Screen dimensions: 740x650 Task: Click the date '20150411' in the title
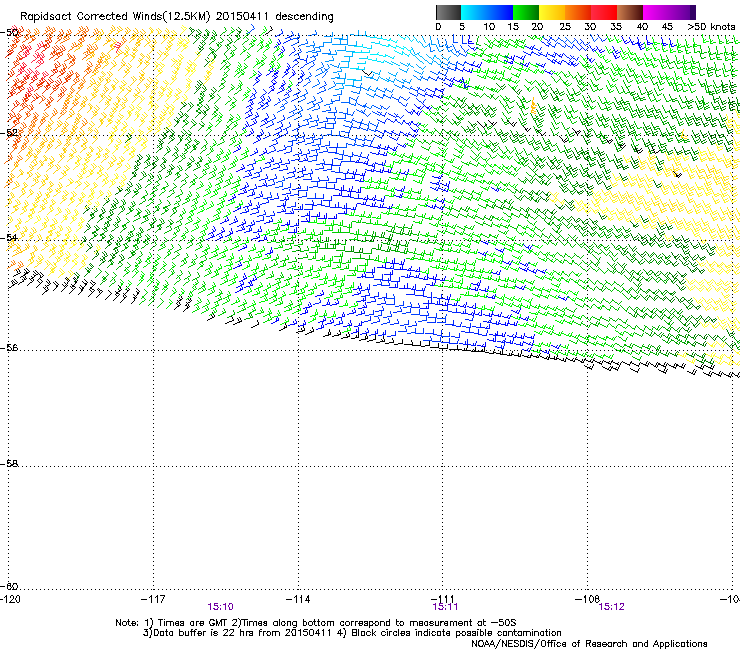[x=242, y=16]
